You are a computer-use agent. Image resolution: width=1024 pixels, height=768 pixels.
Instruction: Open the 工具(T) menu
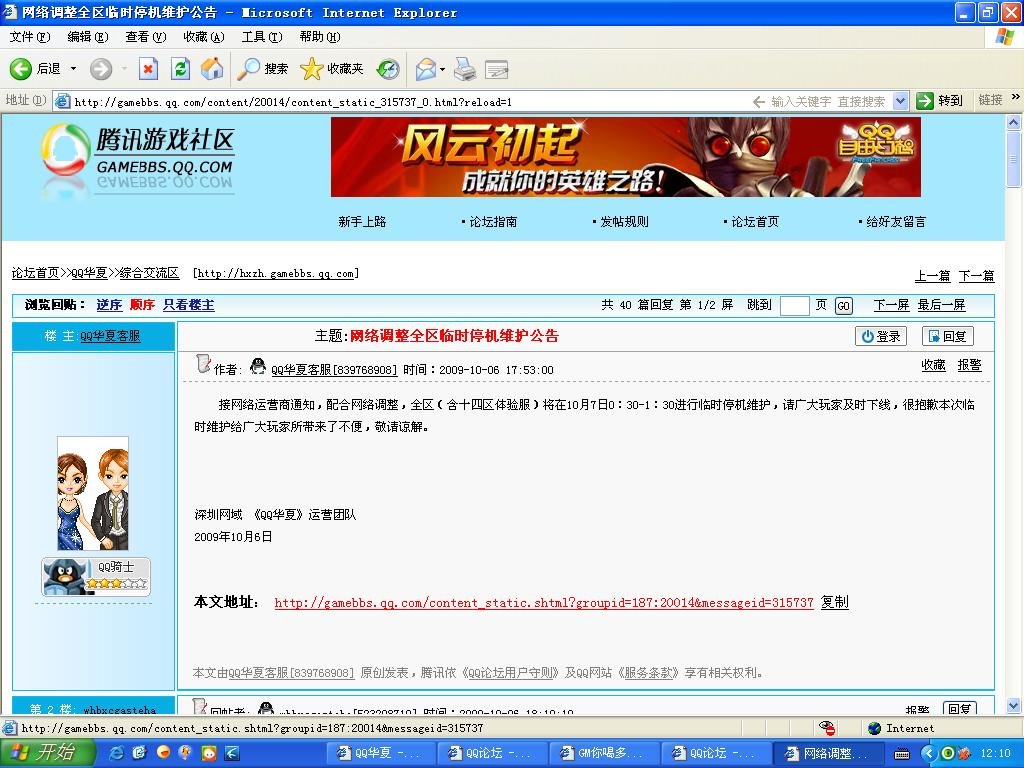[x=262, y=37]
